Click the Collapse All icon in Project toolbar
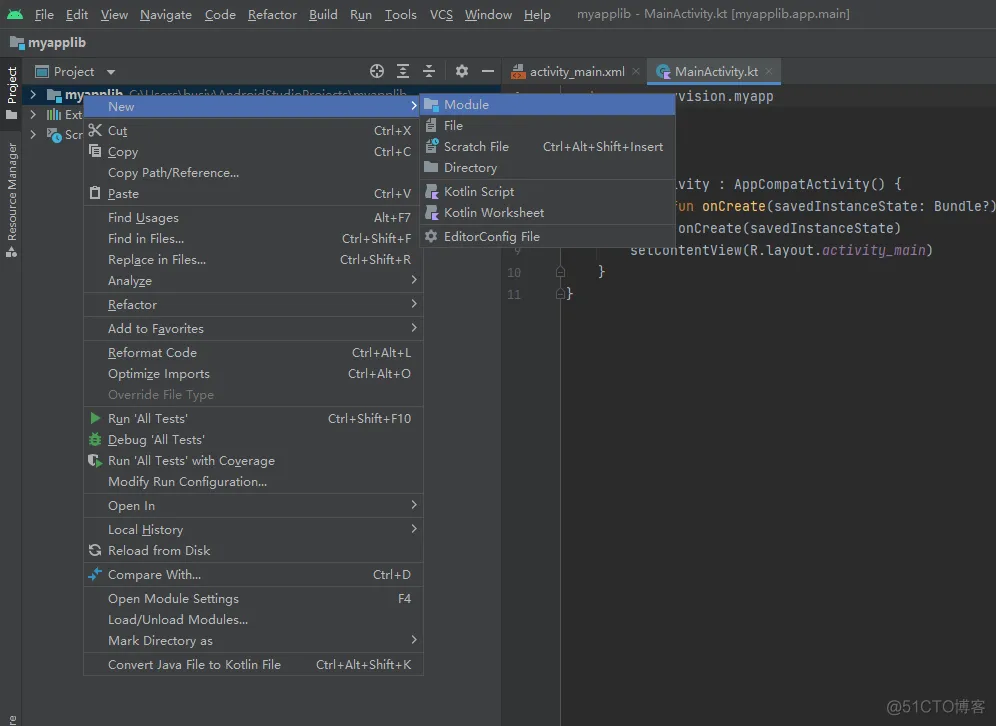 pyautogui.click(x=429, y=71)
